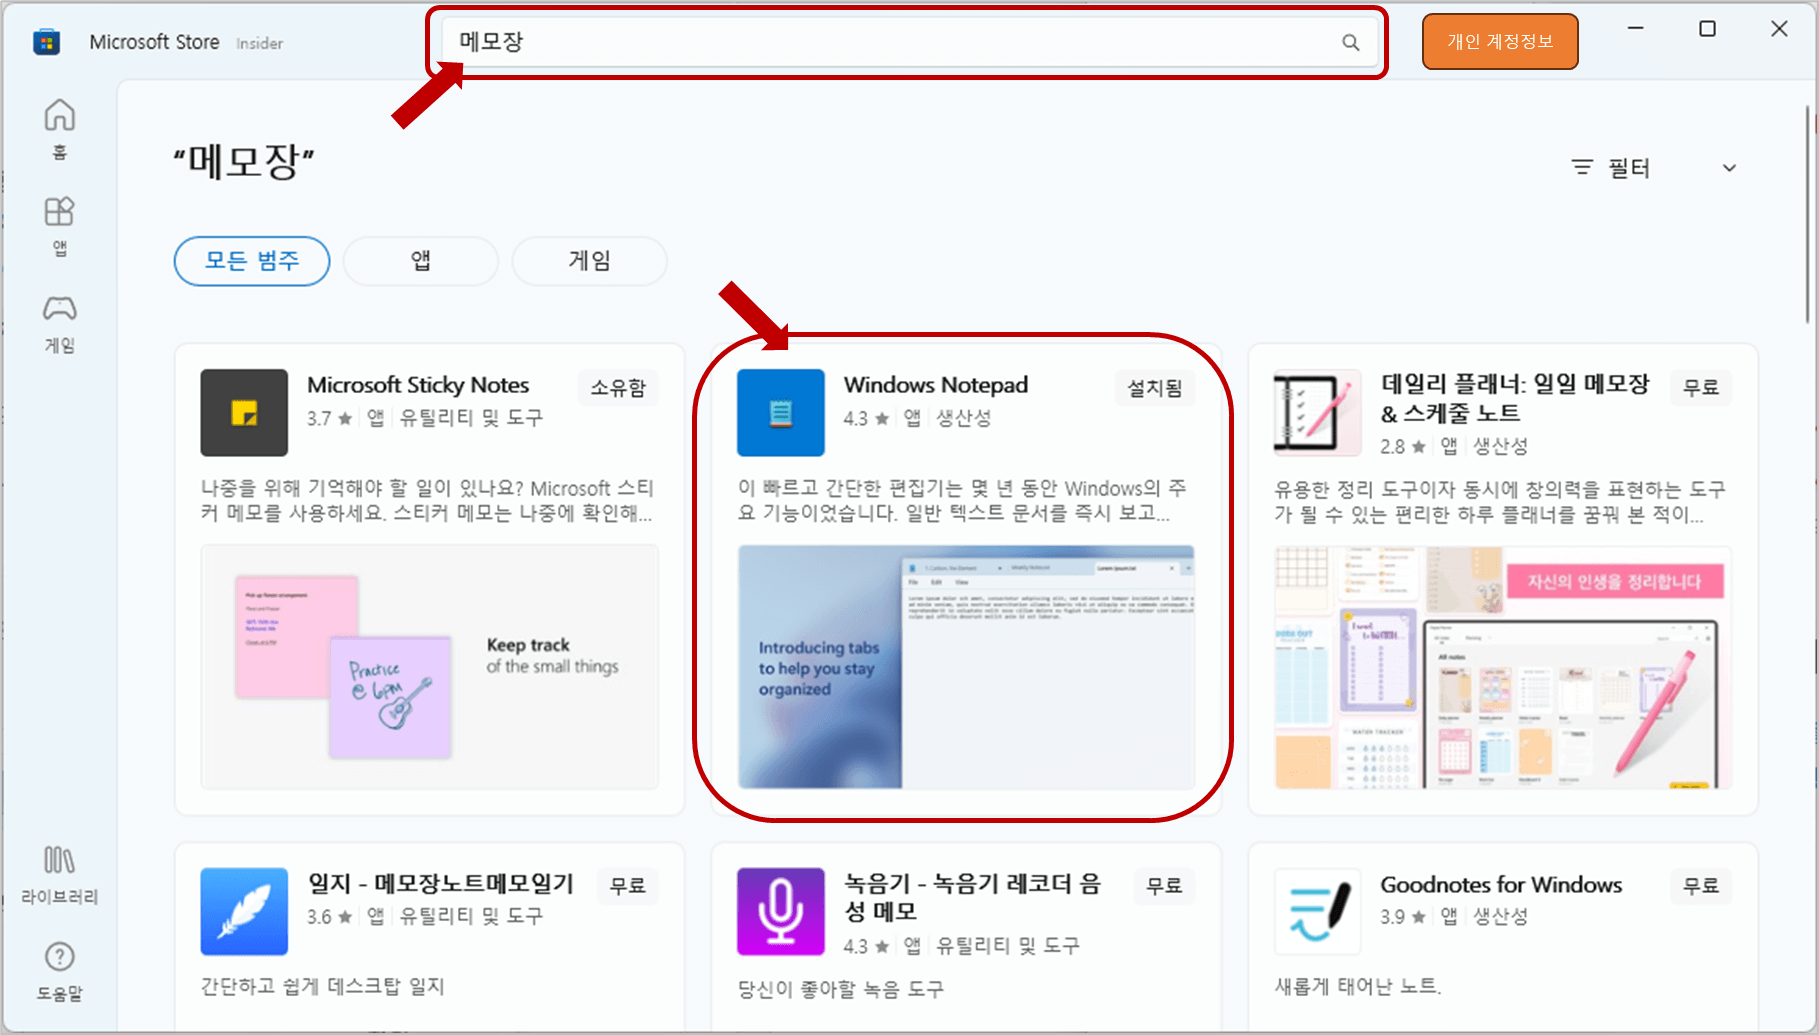Click the Goodnotes for Windows title
The width and height of the screenshot is (1819, 1035).
pos(1501,885)
